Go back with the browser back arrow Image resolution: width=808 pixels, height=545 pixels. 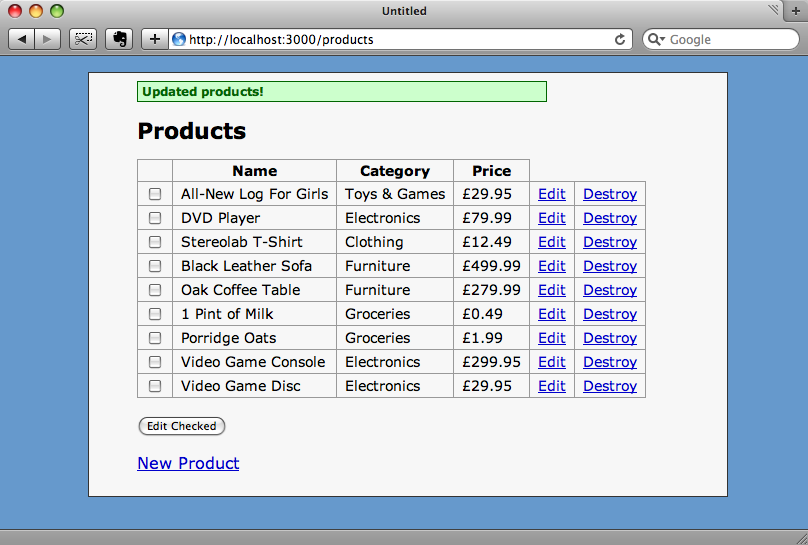pyautogui.click(x=22, y=39)
